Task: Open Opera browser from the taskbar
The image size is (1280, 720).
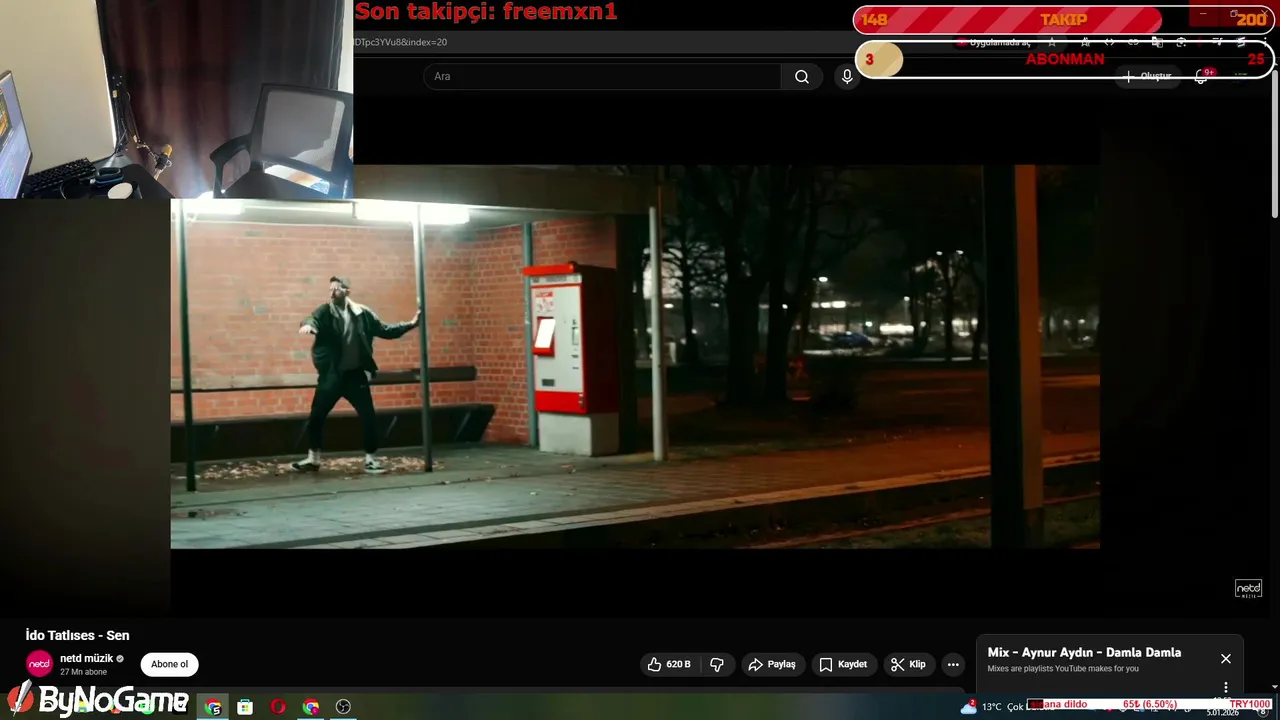Action: pyautogui.click(x=278, y=707)
